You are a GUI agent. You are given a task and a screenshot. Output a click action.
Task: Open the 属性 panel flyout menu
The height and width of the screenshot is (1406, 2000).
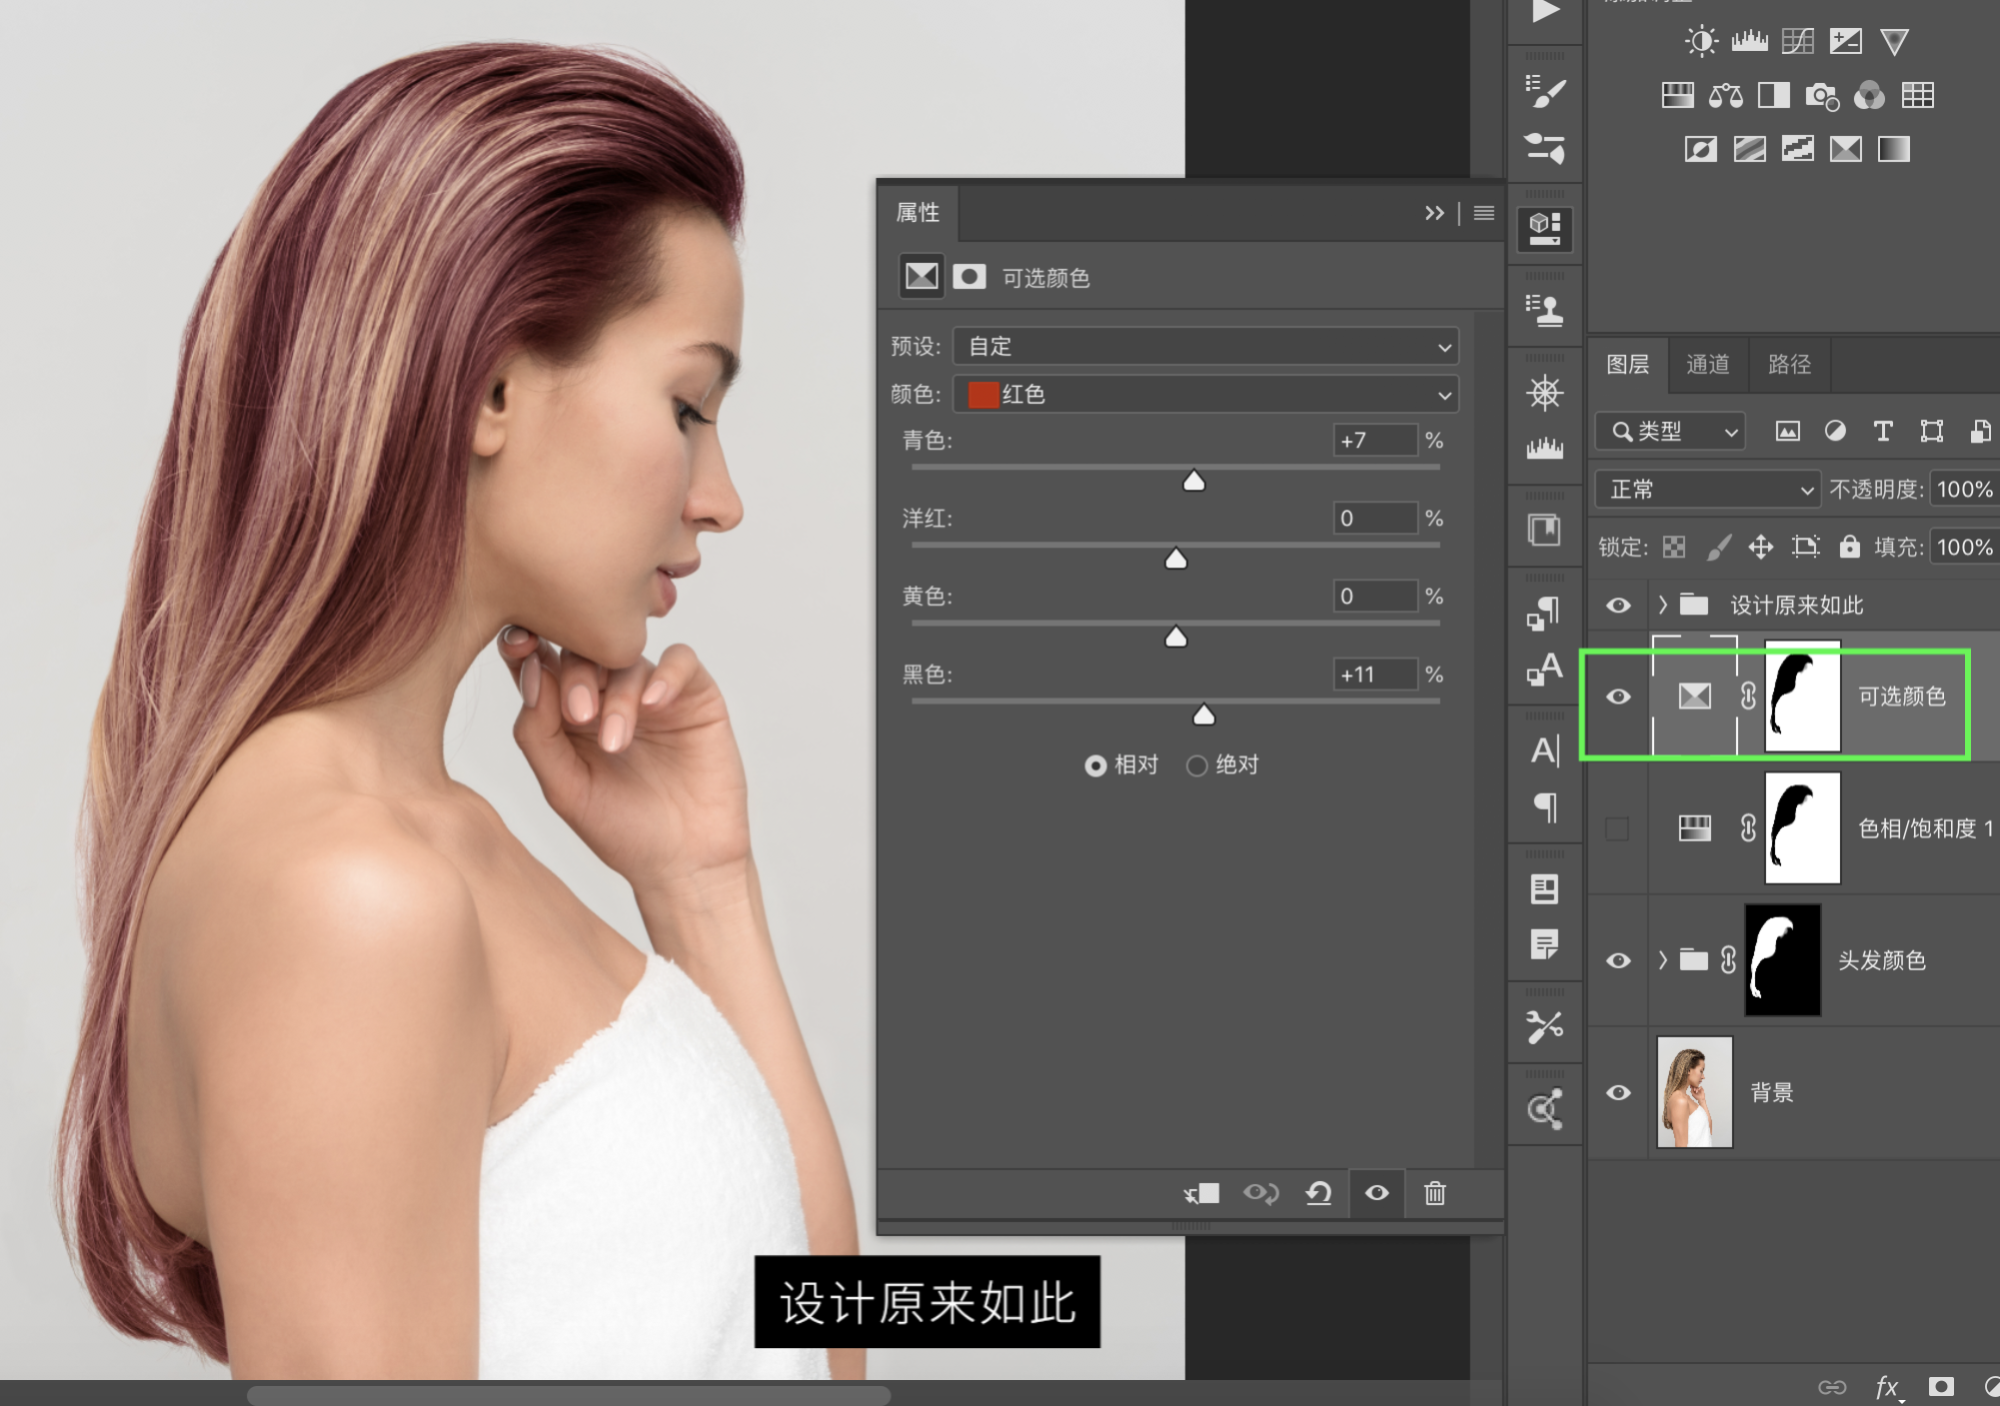(1484, 213)
